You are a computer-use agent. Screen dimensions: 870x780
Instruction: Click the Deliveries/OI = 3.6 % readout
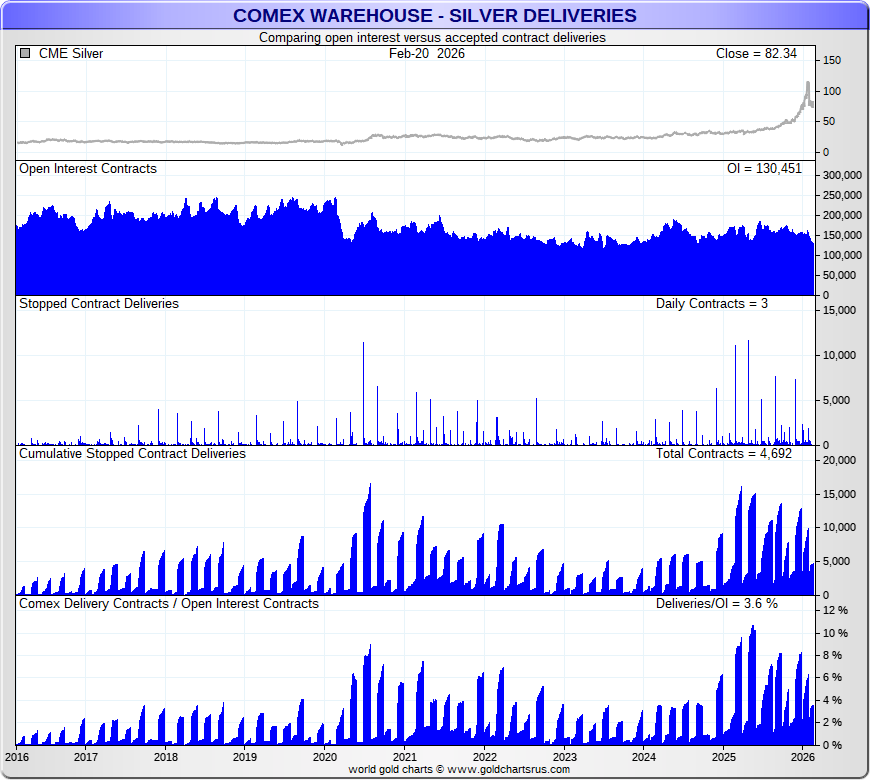click(717, 603)
